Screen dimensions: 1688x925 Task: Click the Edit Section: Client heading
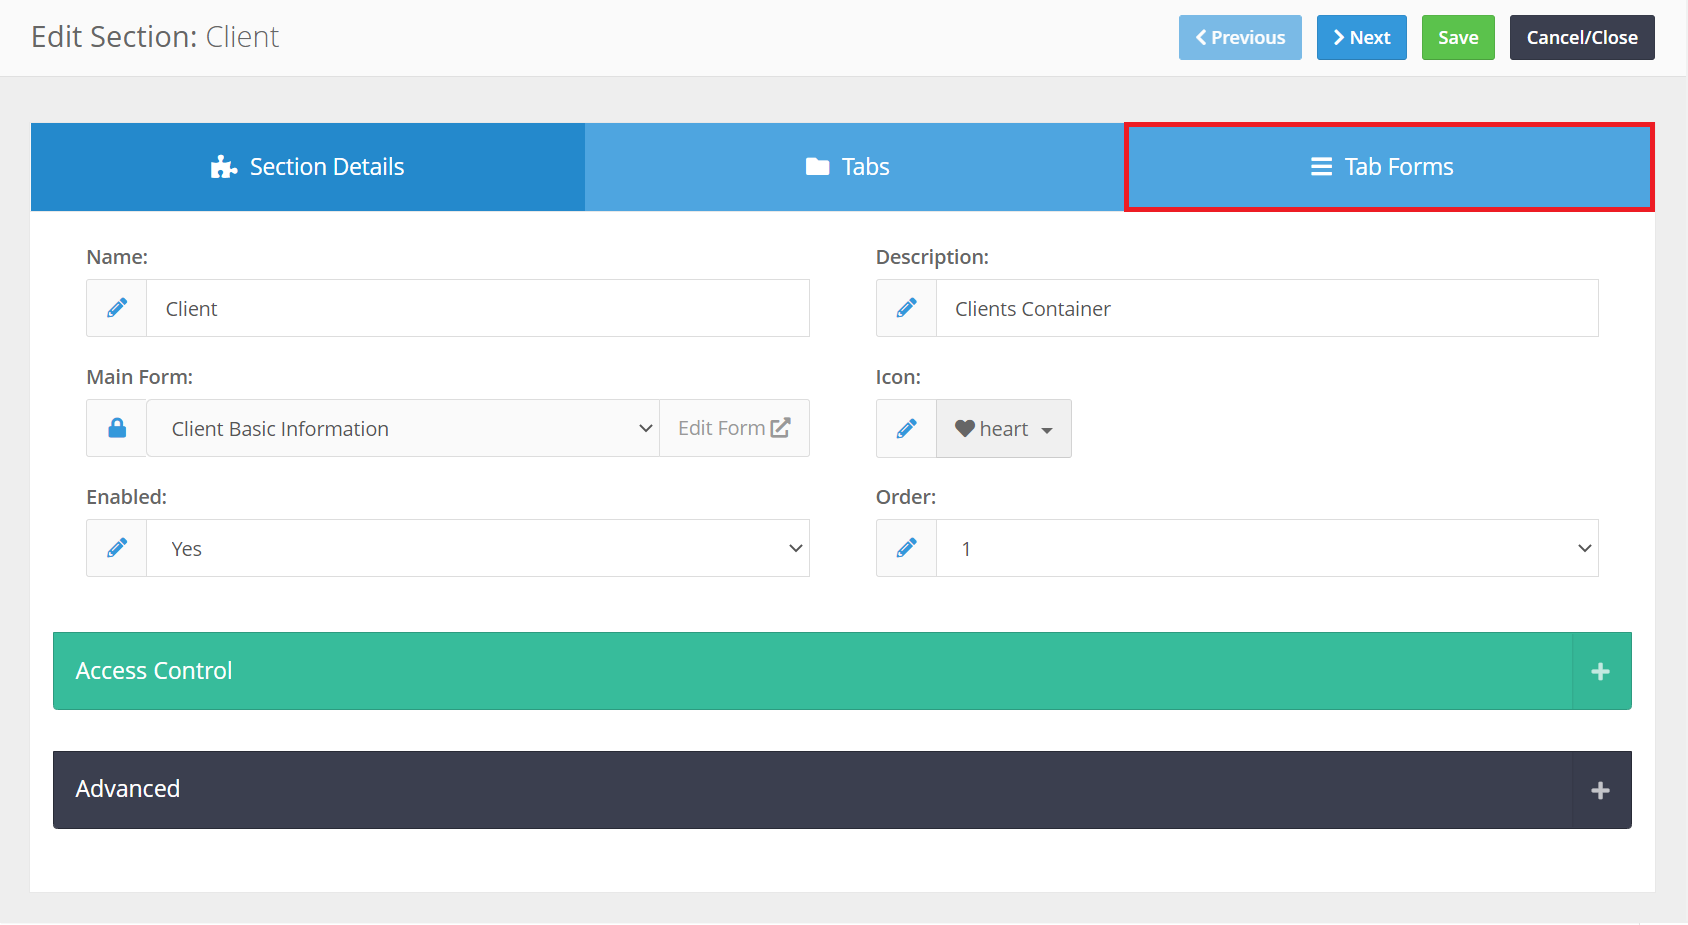[x=155, y=37]
